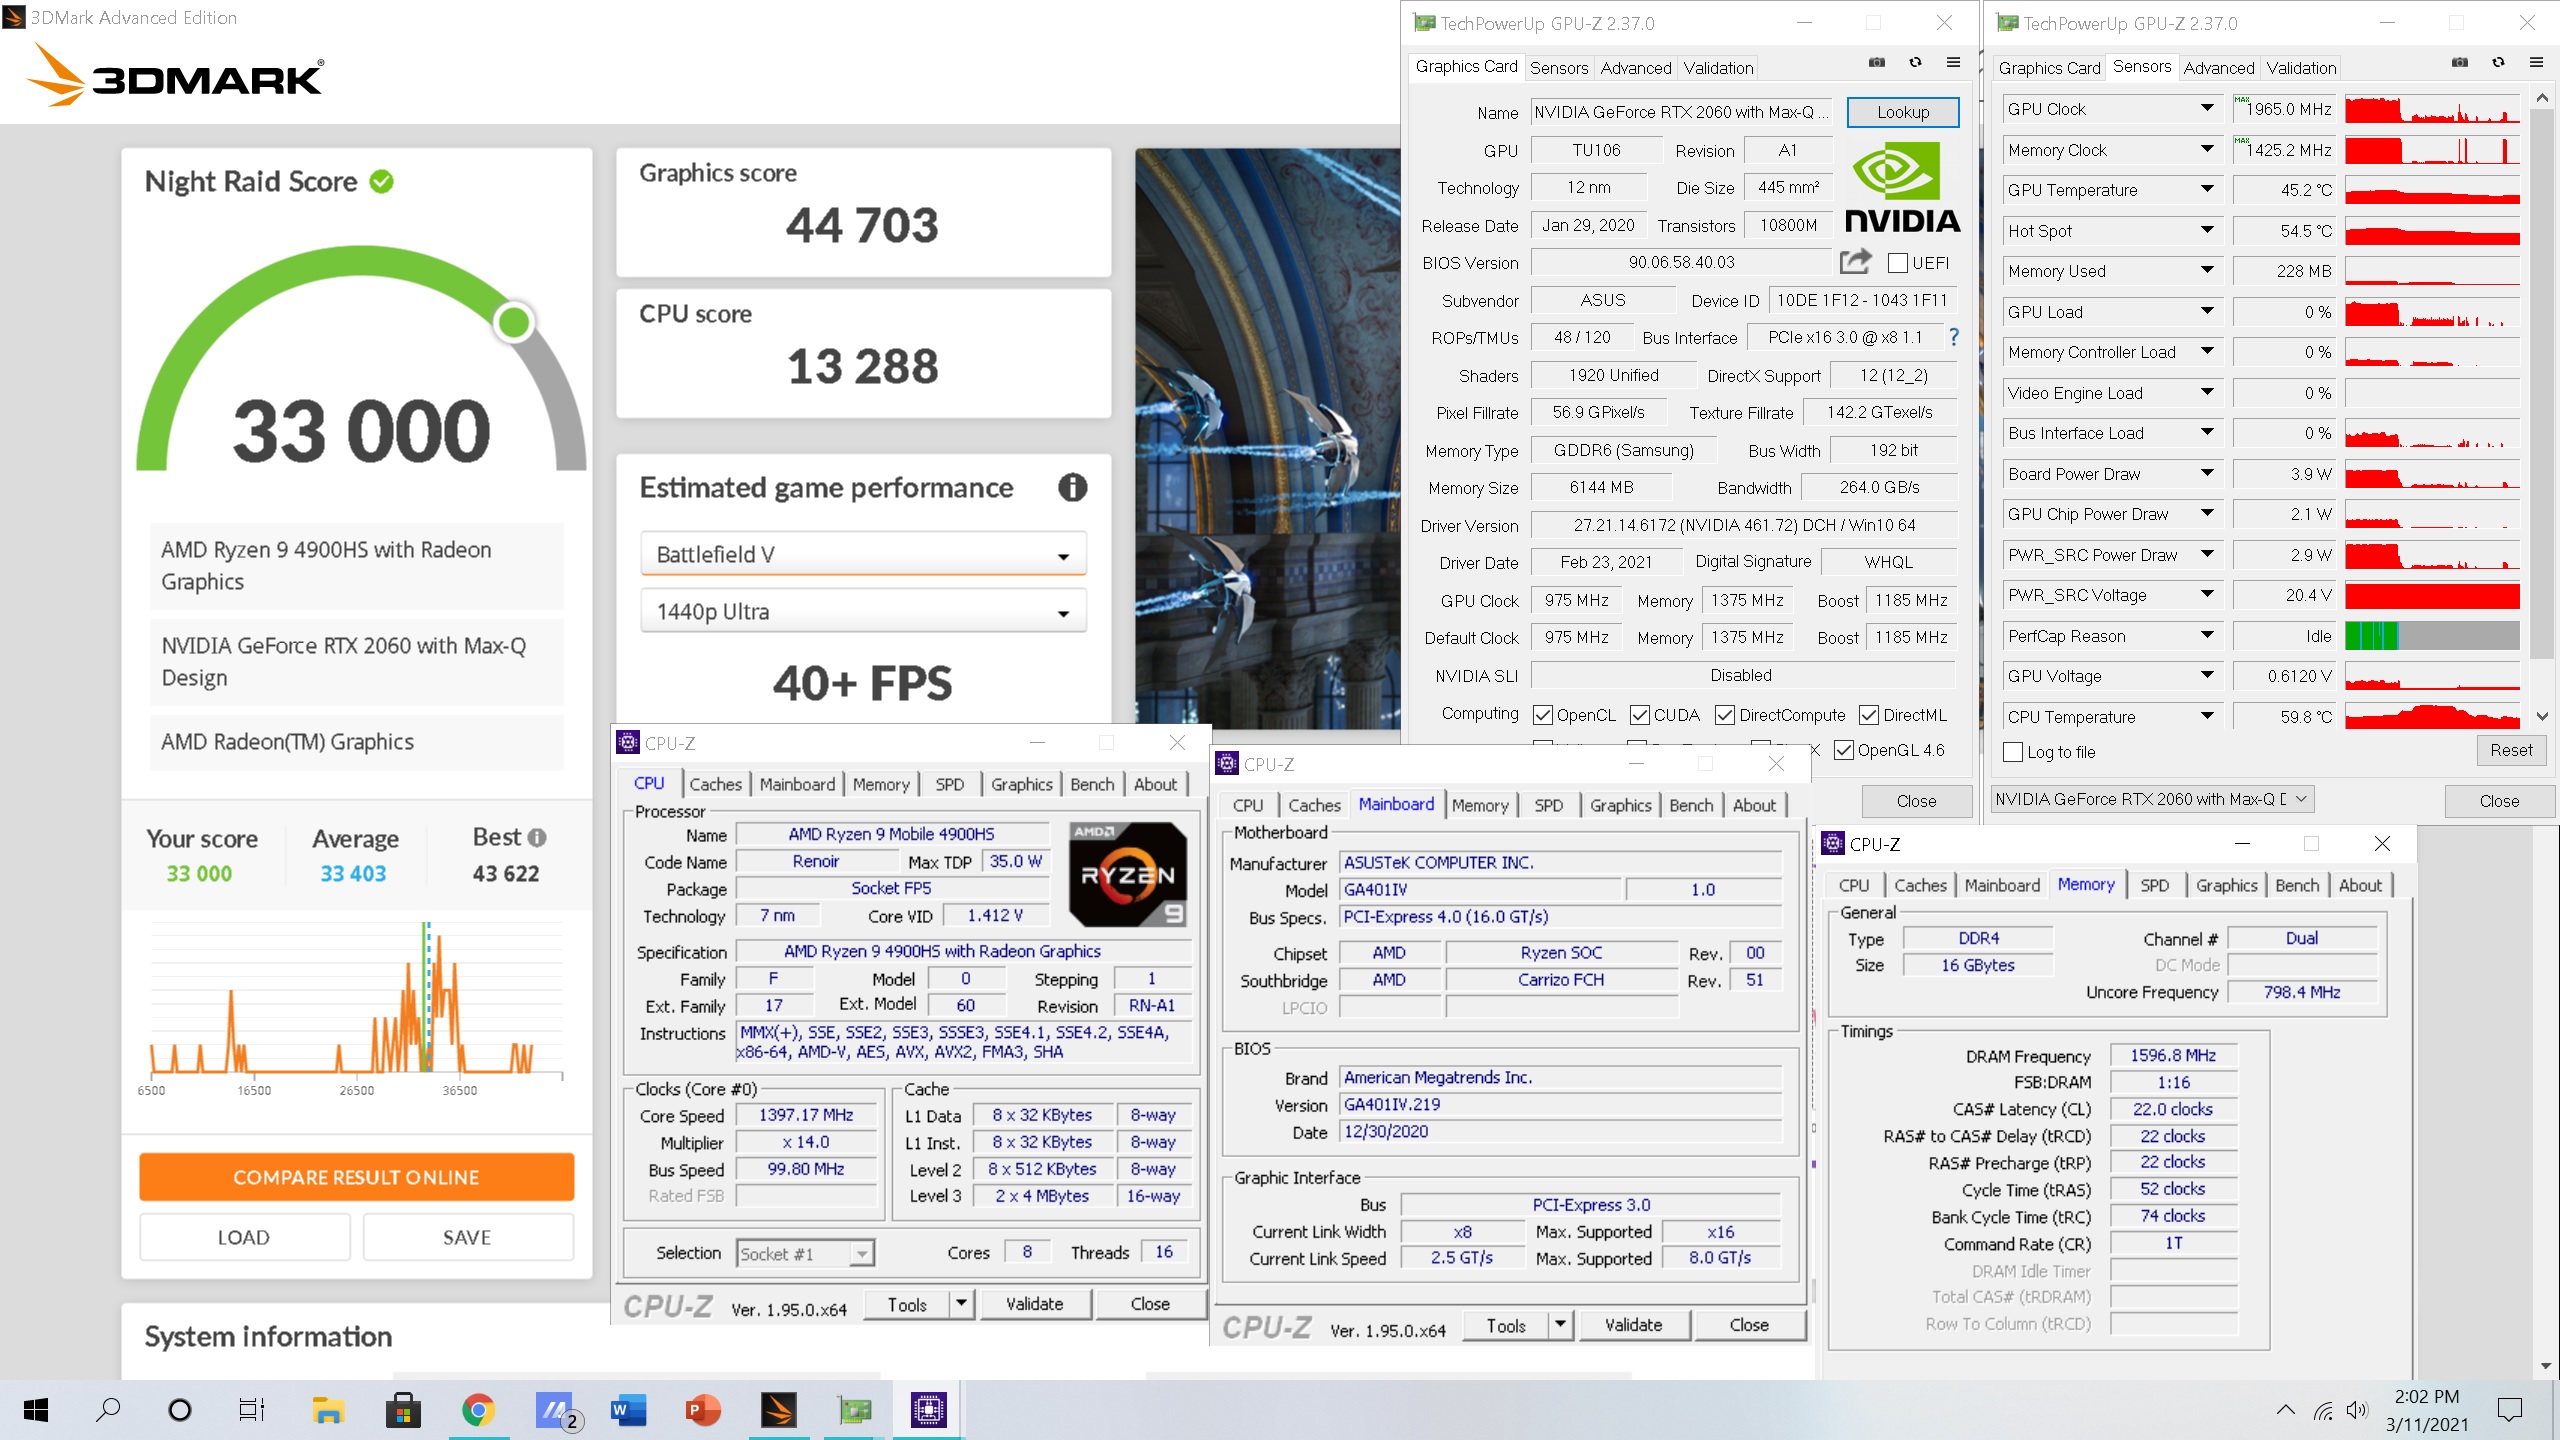Click the green validated checkmark beside Night Raid Score
This screenshot has width=2560, height=1440.
[x=381, y=181]
